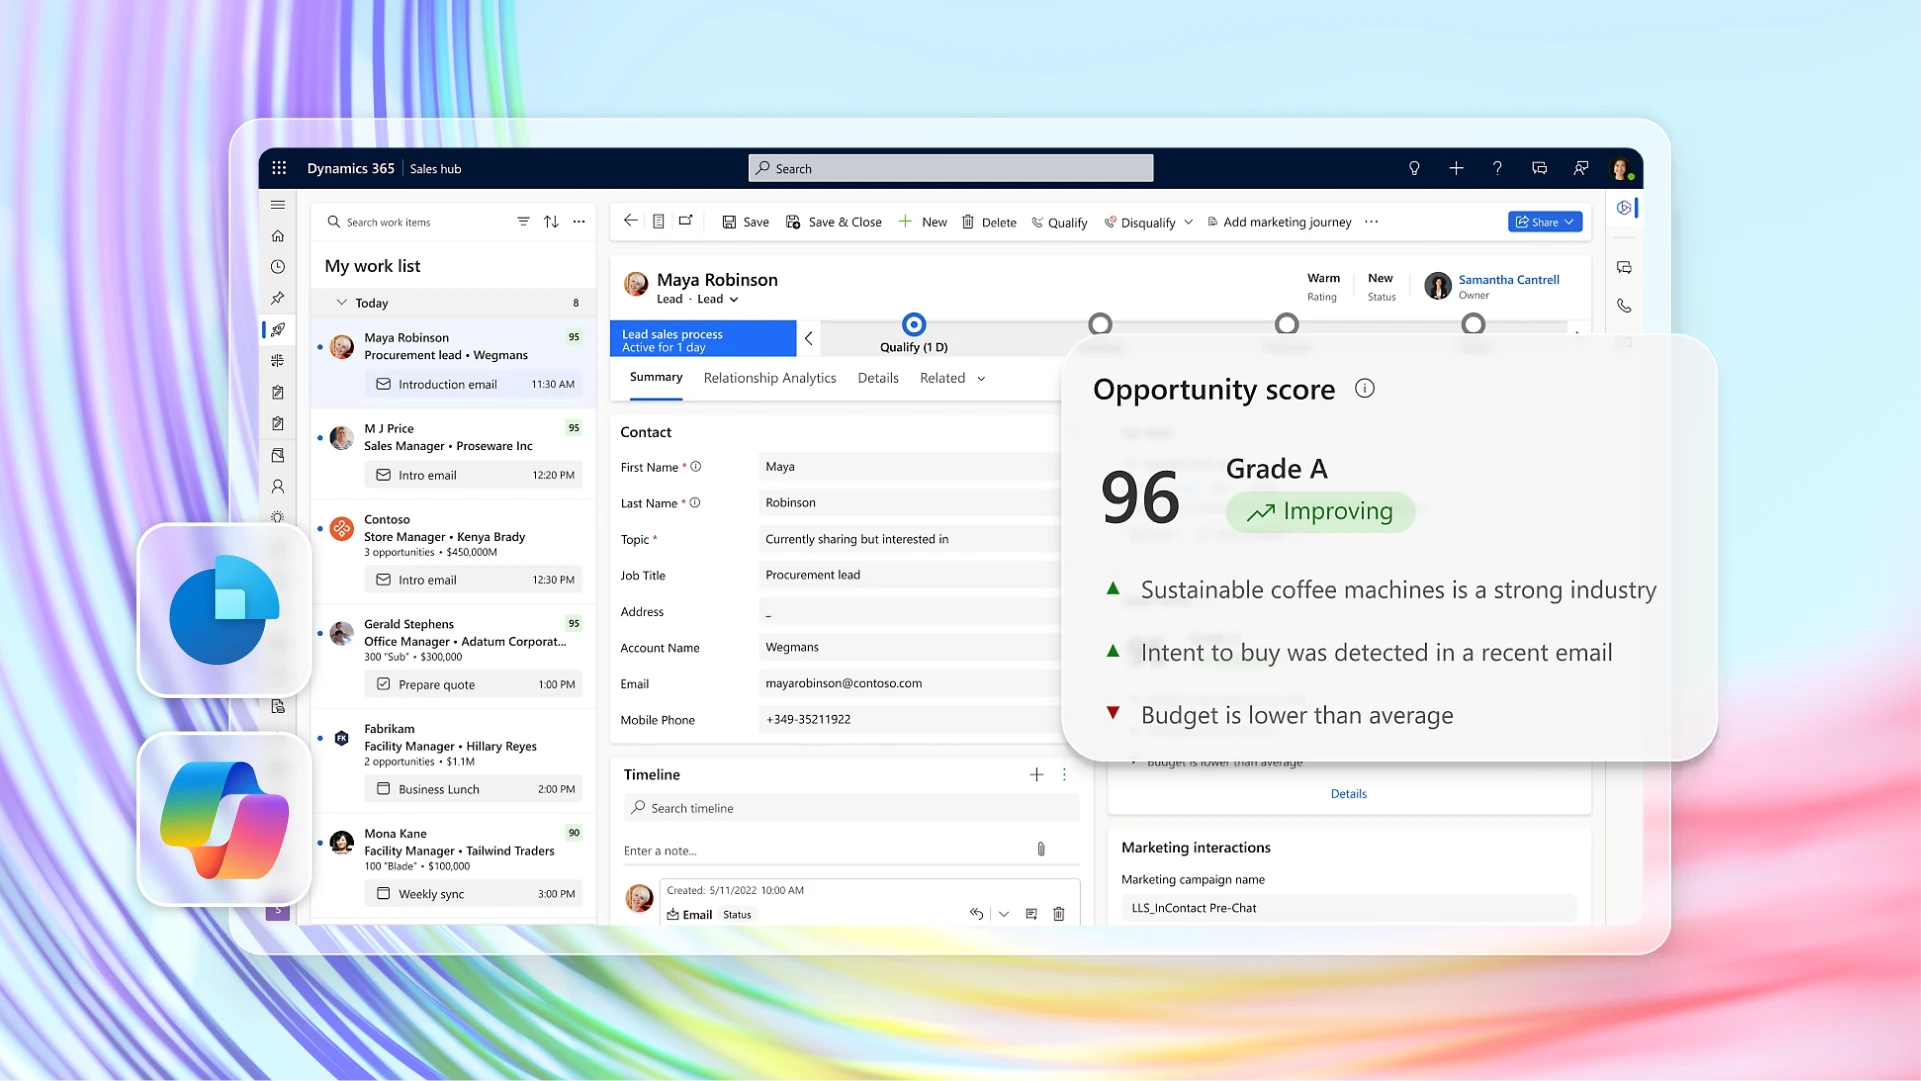Collapse the Lead sales process chevron
The height and width of the screenshot is (1081, 1921).
[x=808, y=339]
